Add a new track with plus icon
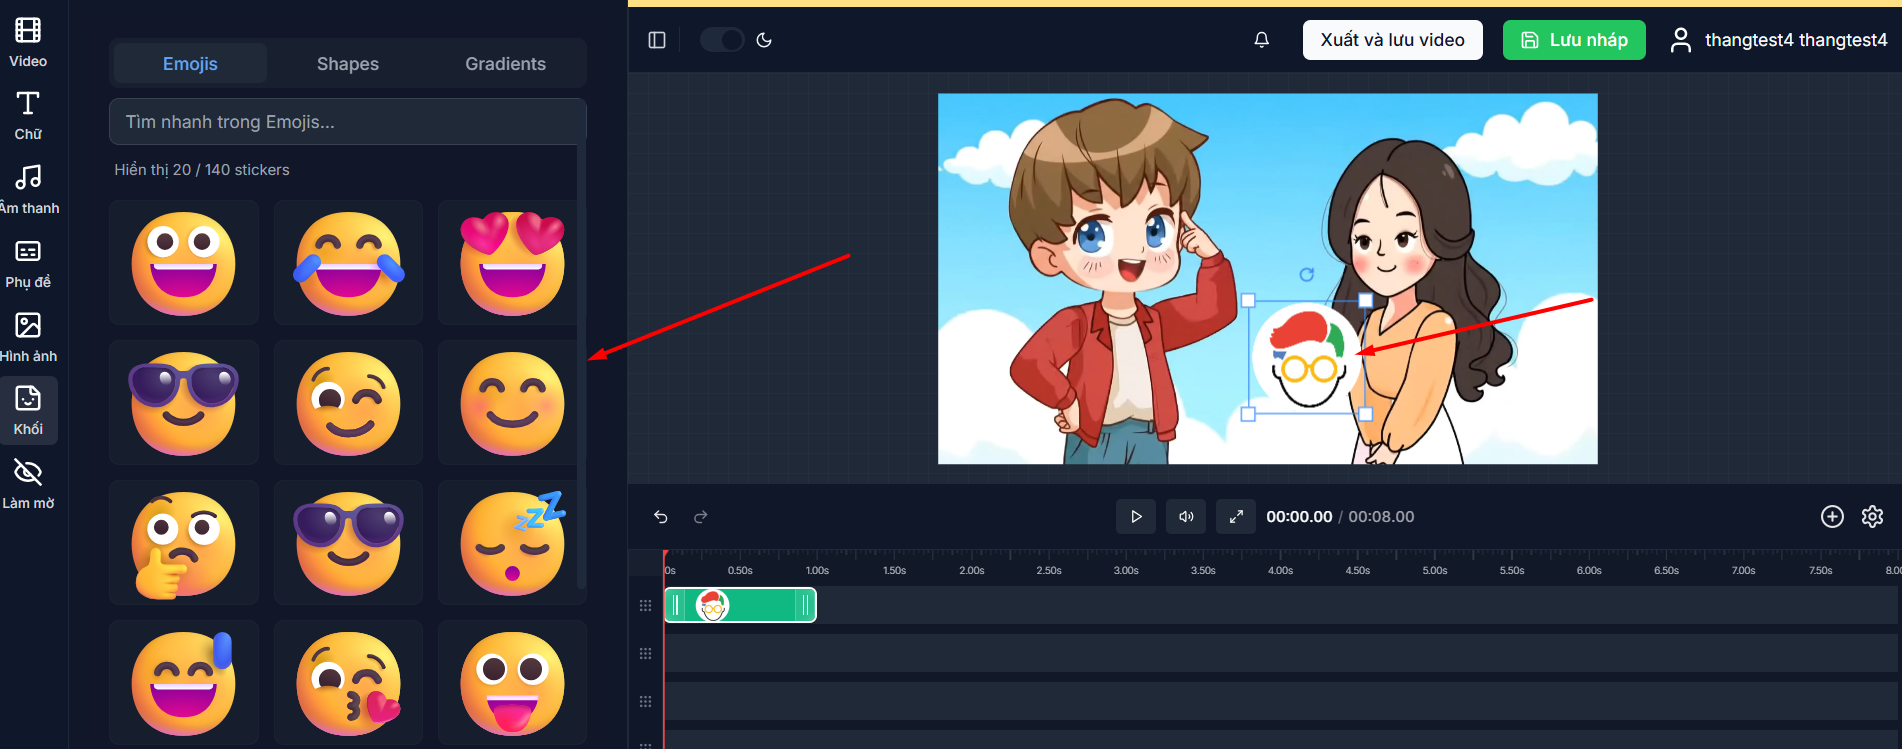 pyautogui.click(x=1832, y=517)
